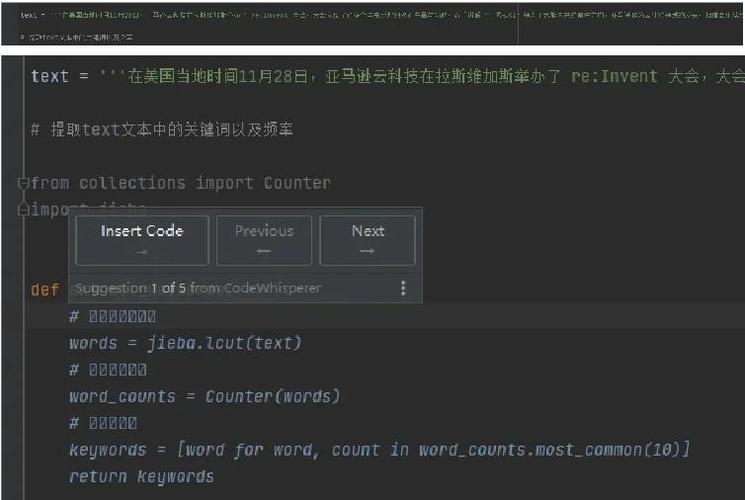Click the 'word_counts = Counter(words)' line
The height and width of the screenshot is (500, 745).
pyautogui.click(x=205, y=396)
